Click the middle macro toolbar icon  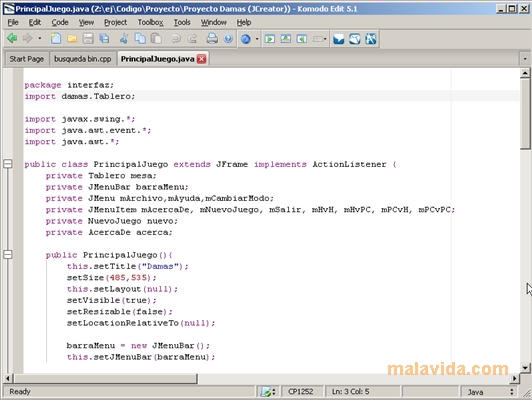(x=285, y=39)
